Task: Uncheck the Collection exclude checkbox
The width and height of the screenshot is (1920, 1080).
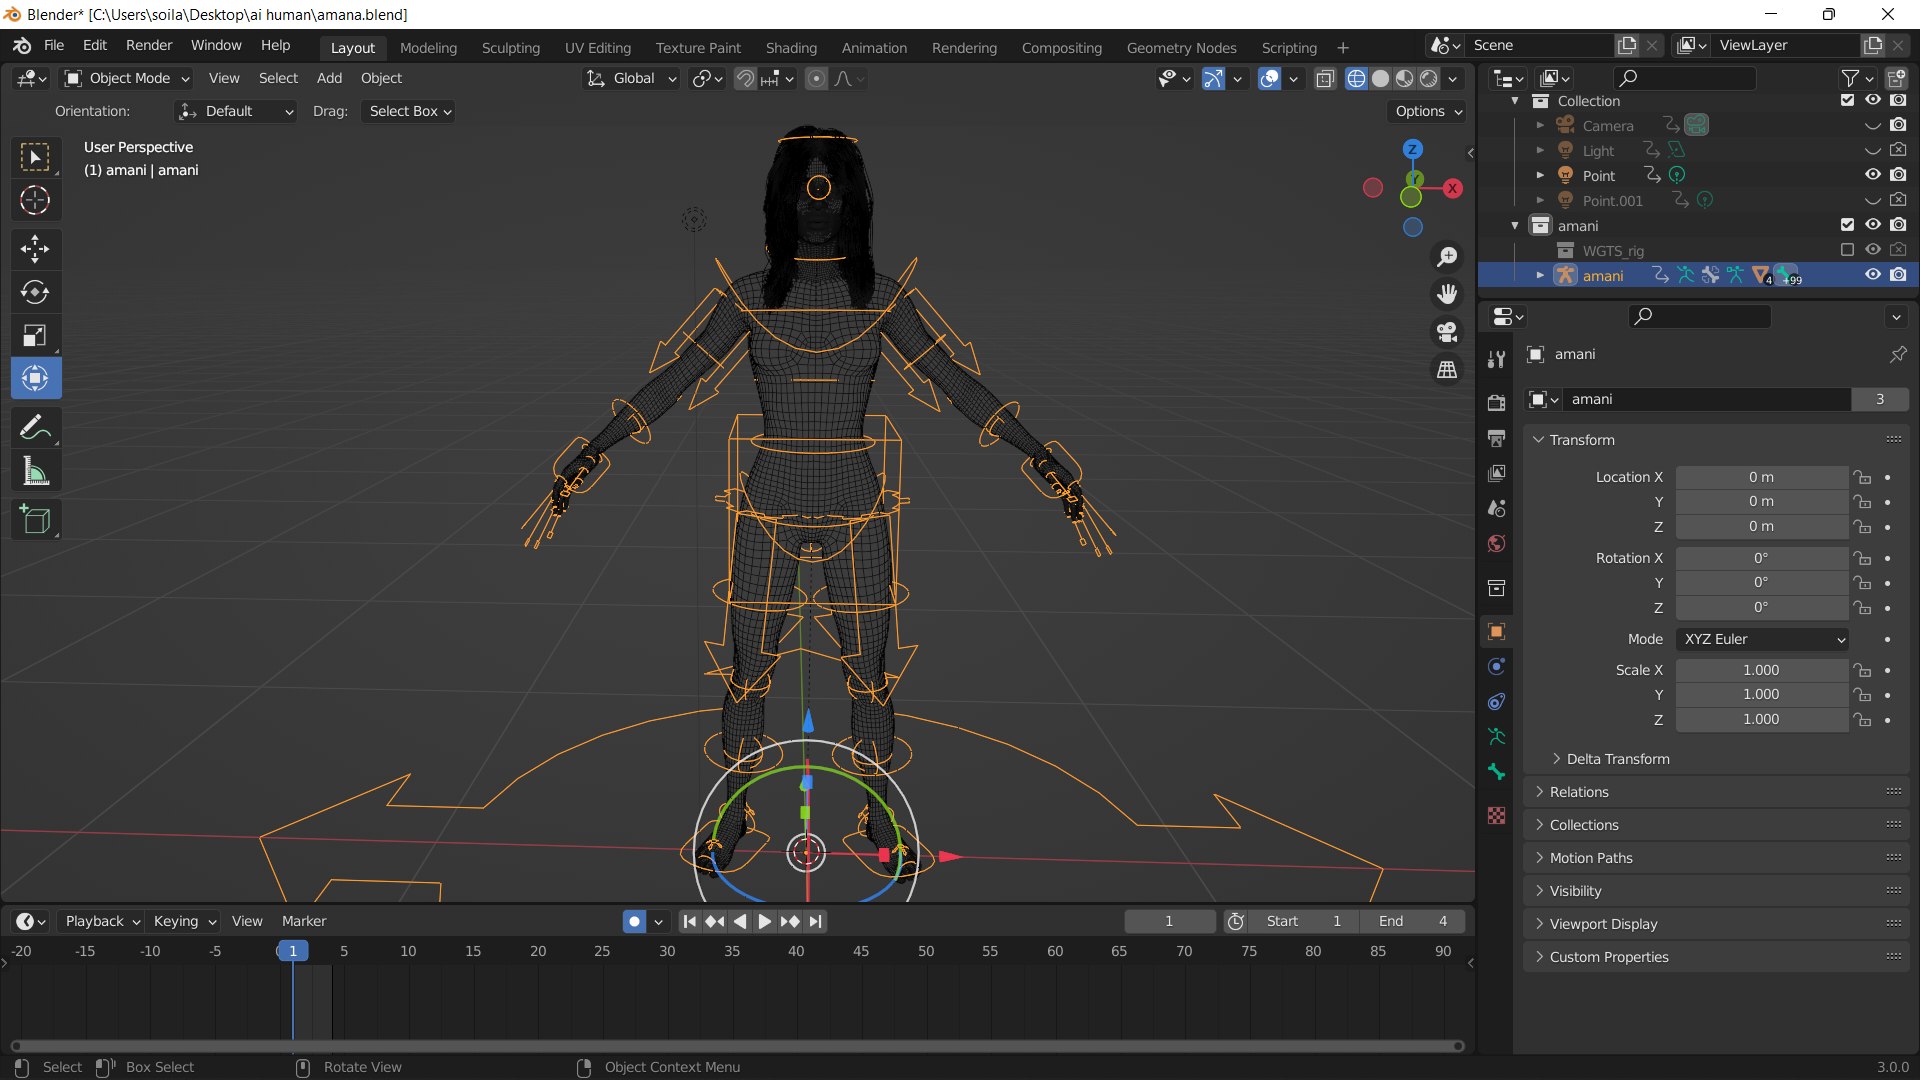Action: click(x=1847, y=100)
